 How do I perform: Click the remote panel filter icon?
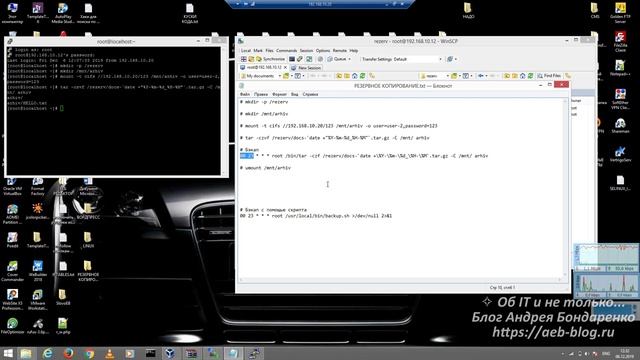[x=466, y=76]
